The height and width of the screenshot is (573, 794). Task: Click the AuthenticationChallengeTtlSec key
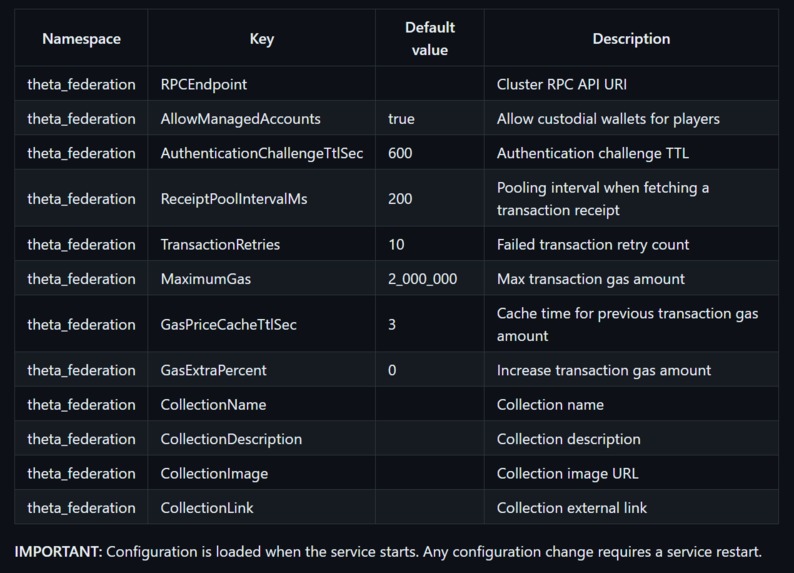click(x=261, y=153)
